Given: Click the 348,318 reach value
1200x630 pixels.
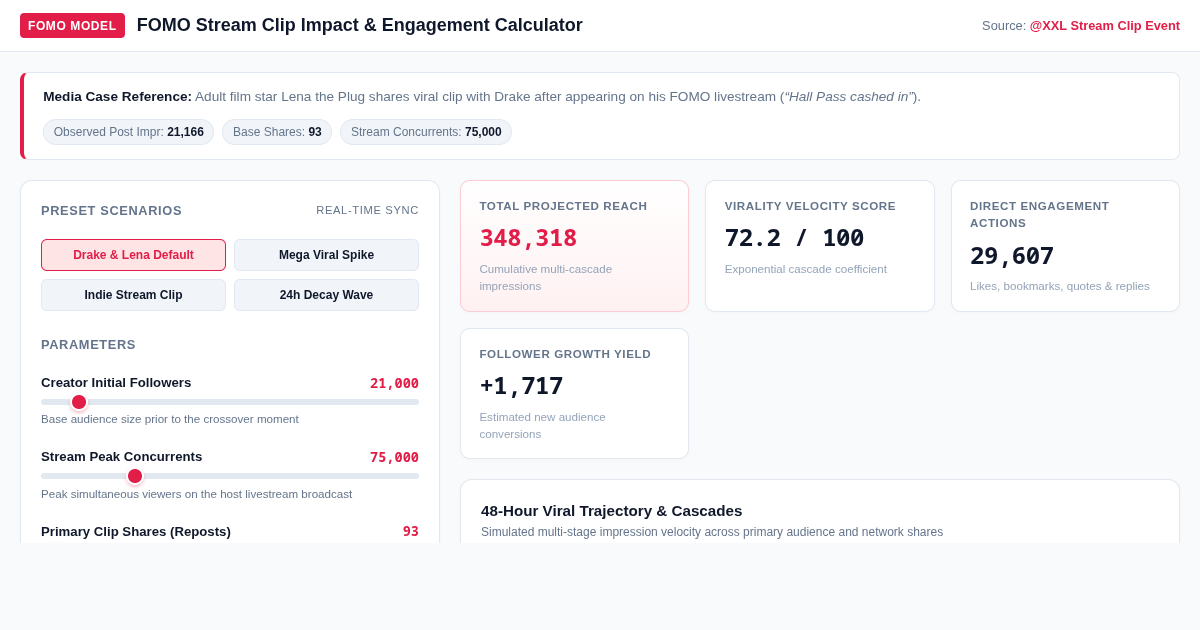Looking at the screenshot, I should (x=528, y=238).
